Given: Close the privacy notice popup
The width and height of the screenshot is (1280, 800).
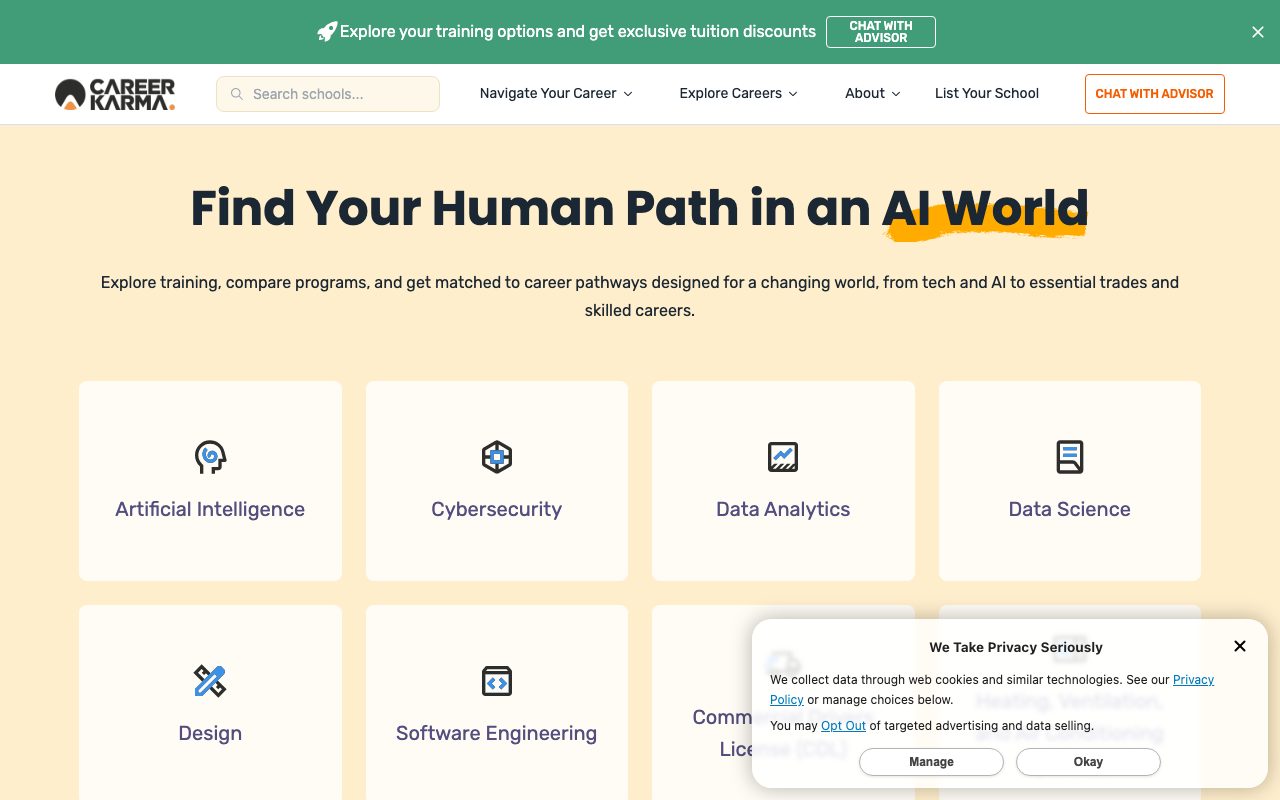Looking at the screenshot, I should tap(1240, 646).
